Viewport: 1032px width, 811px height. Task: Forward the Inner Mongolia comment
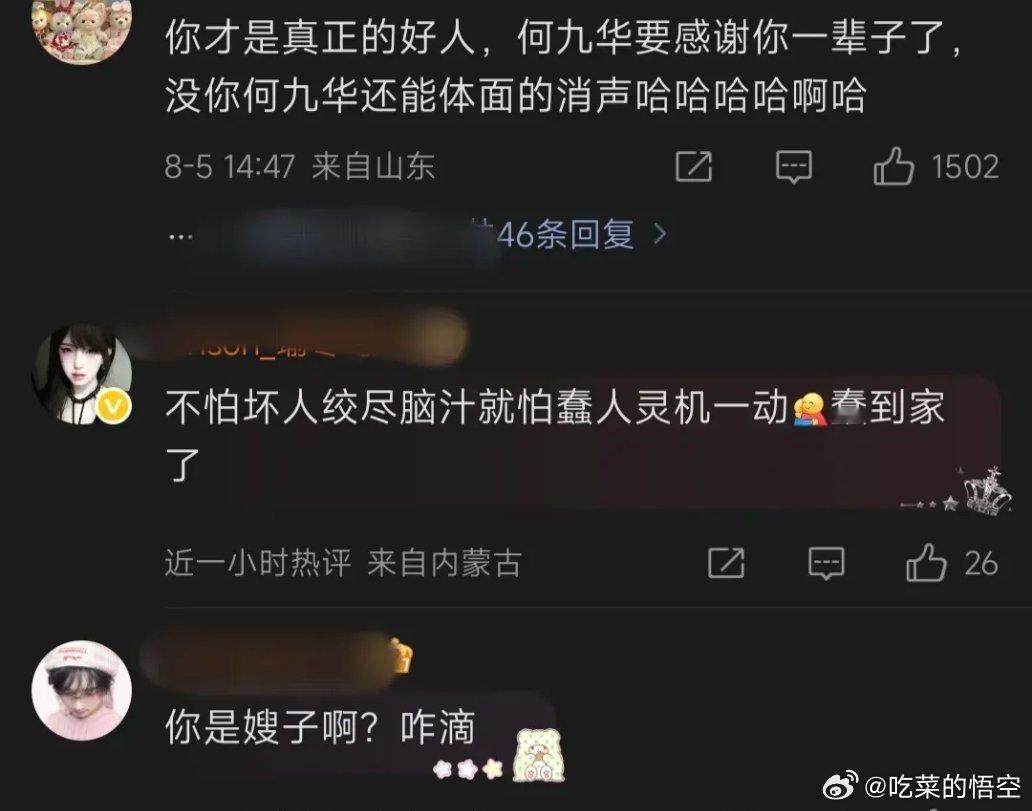(x=727, y=563)
